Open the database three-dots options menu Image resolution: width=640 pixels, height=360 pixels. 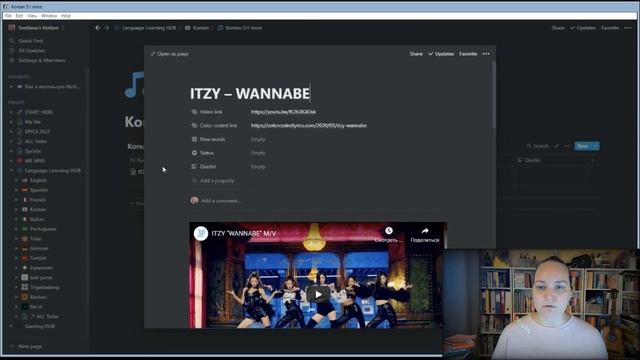coord(567,146)
